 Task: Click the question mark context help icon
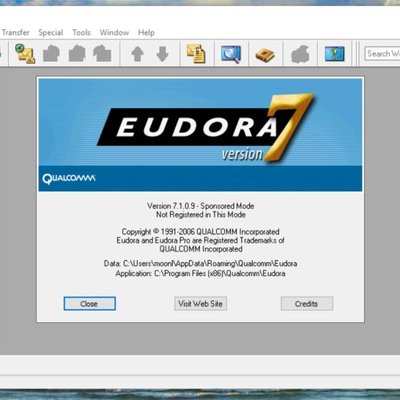click(335, 54)
